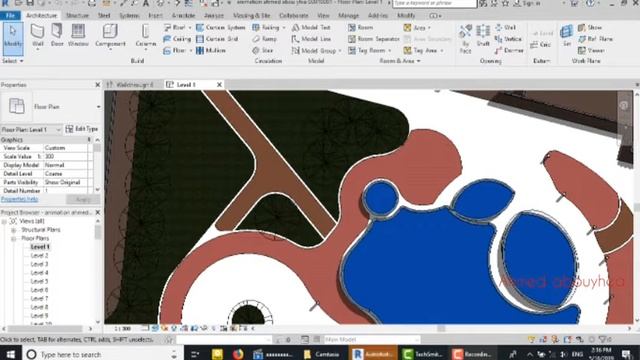
Task: Click the Ref Plane tool
Action: [596, 39]
